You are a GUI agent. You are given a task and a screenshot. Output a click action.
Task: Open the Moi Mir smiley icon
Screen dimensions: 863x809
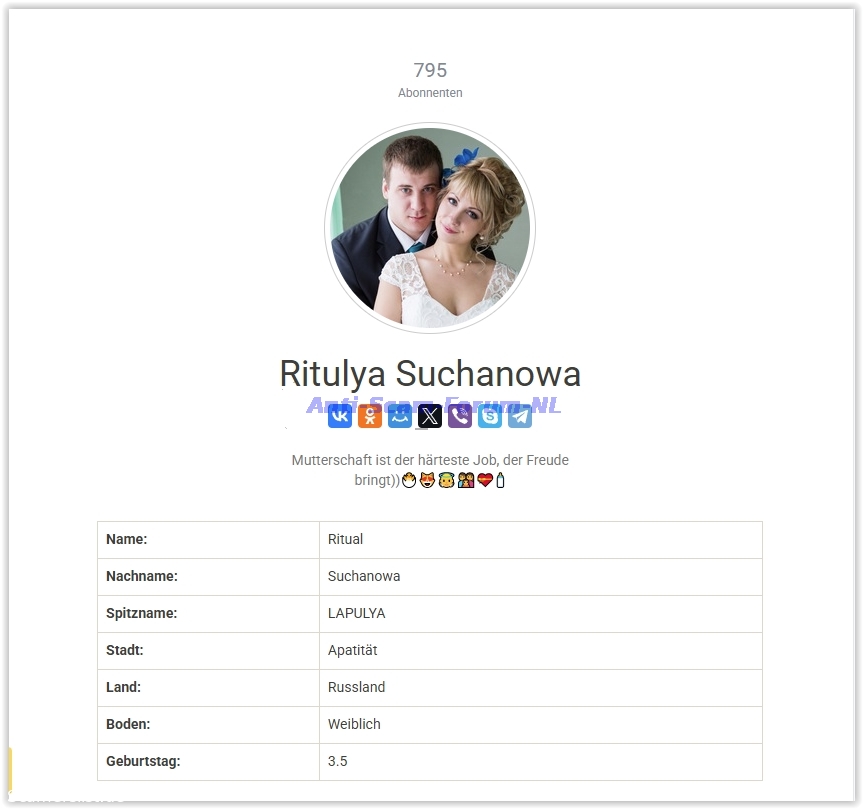coord(400,416)
